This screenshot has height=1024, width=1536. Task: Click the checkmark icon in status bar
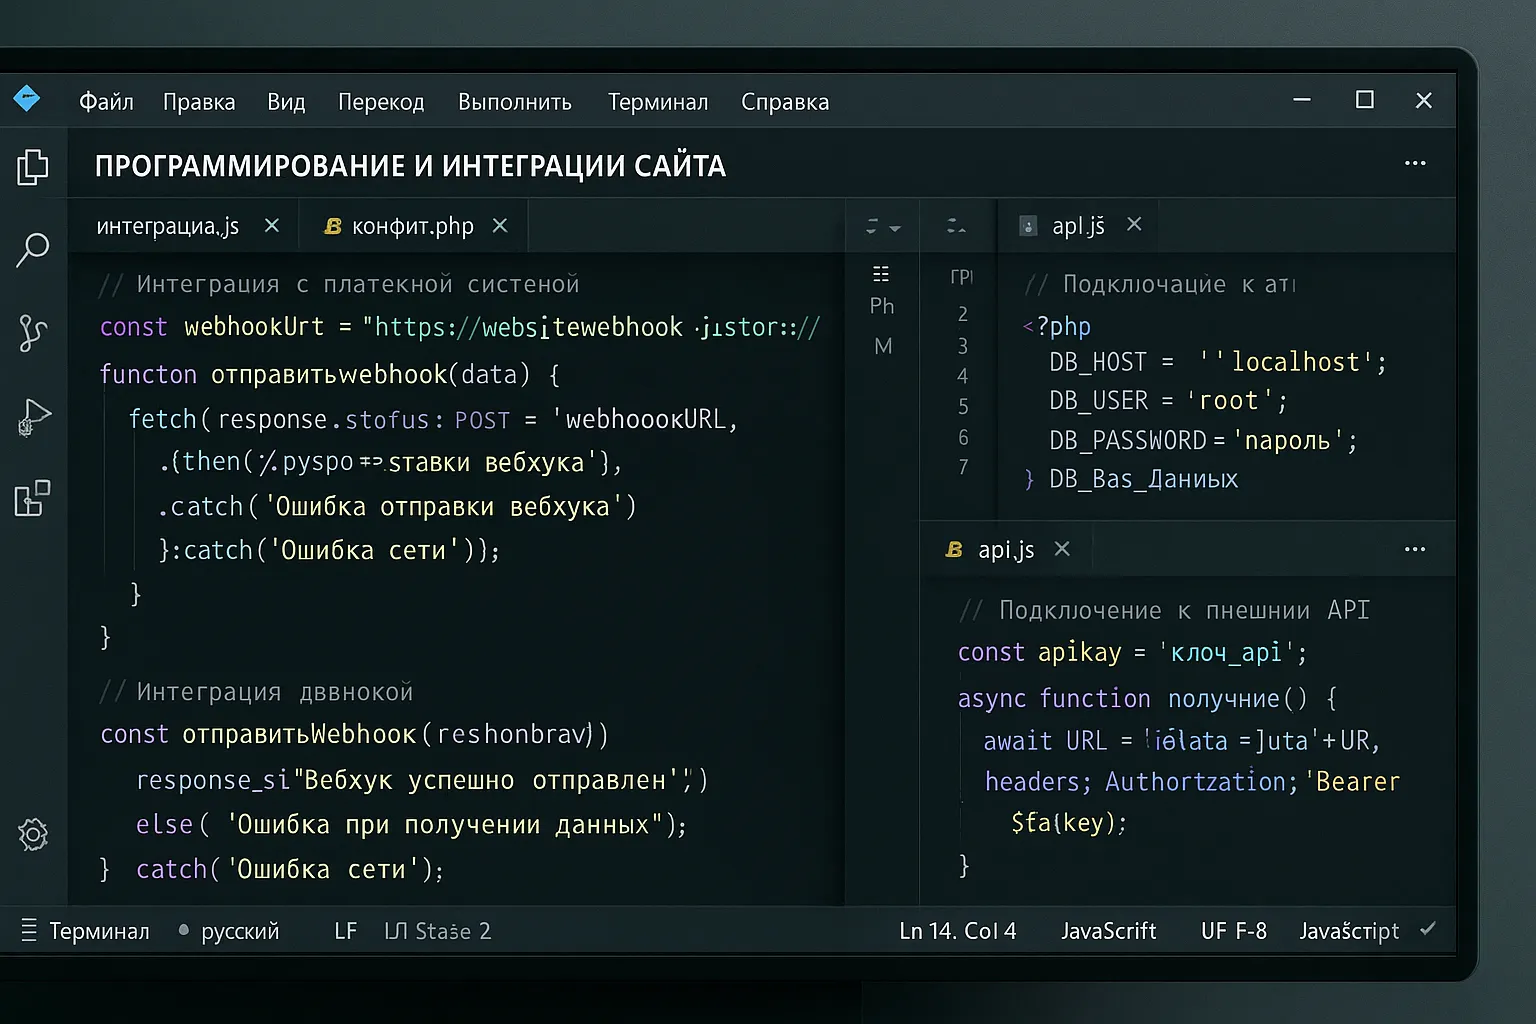(1428, 929)
